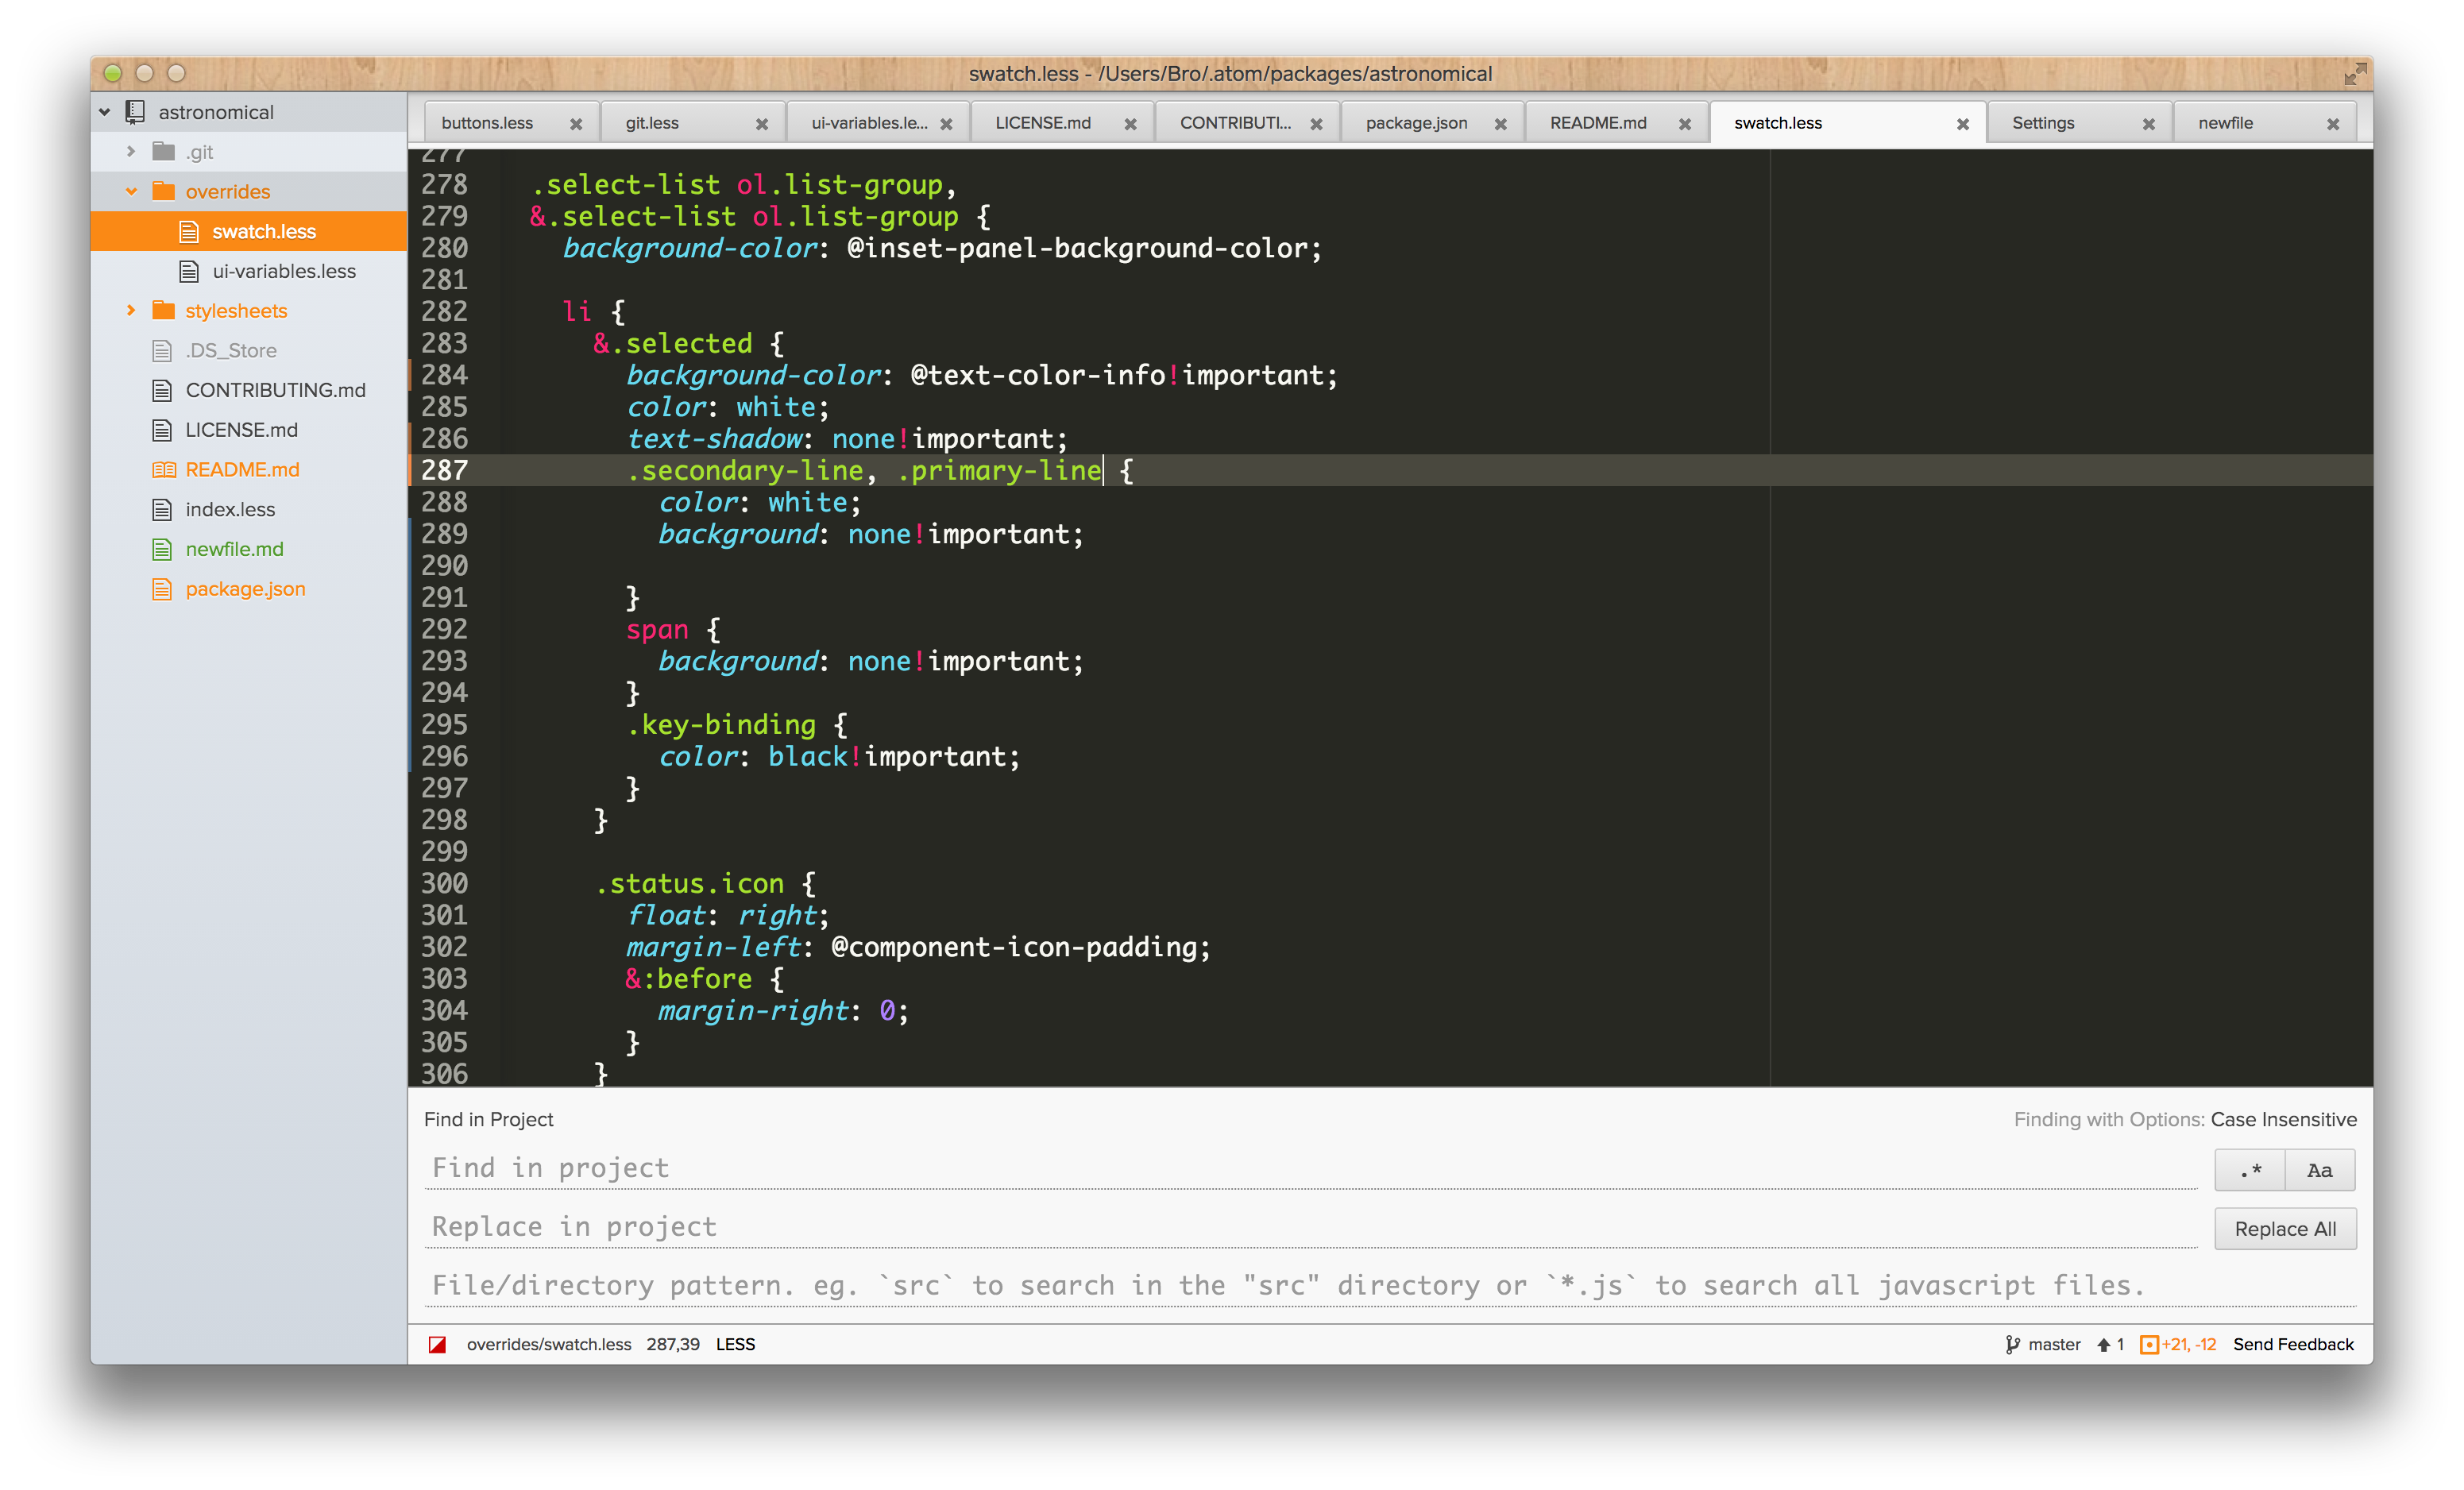Click the Send Feedback link
Image resolution: width=2464 pixels, height=1490 pixels.
point(2293,1345)
